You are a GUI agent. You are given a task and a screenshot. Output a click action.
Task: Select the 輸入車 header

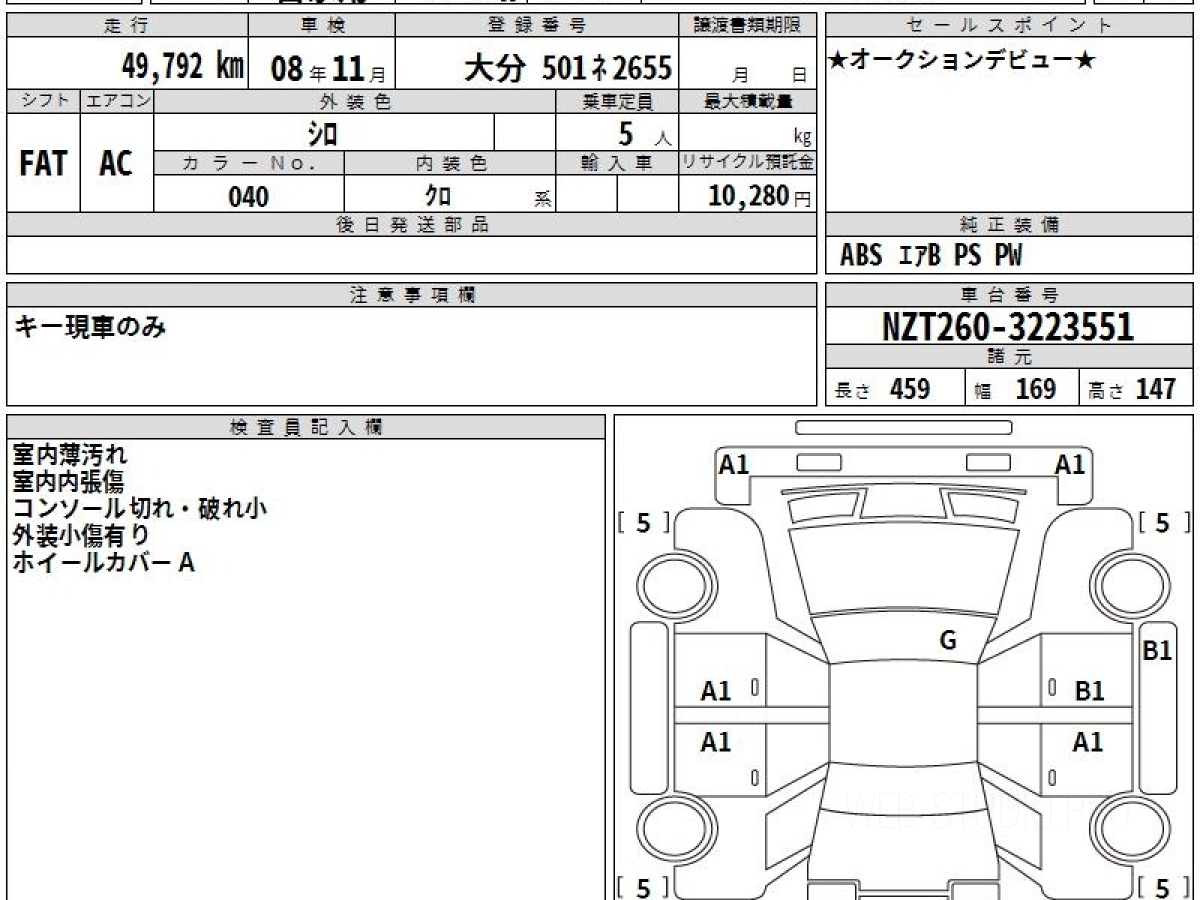pos(617,163)
